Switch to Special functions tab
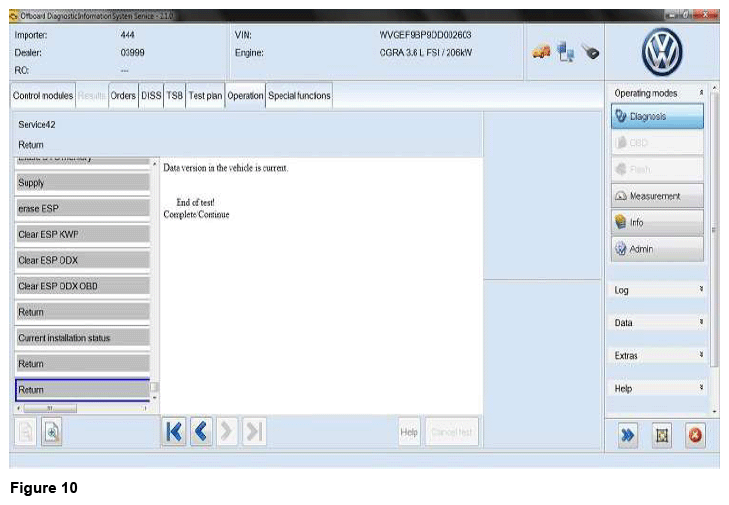729x505 pixels. pos(299,96)
